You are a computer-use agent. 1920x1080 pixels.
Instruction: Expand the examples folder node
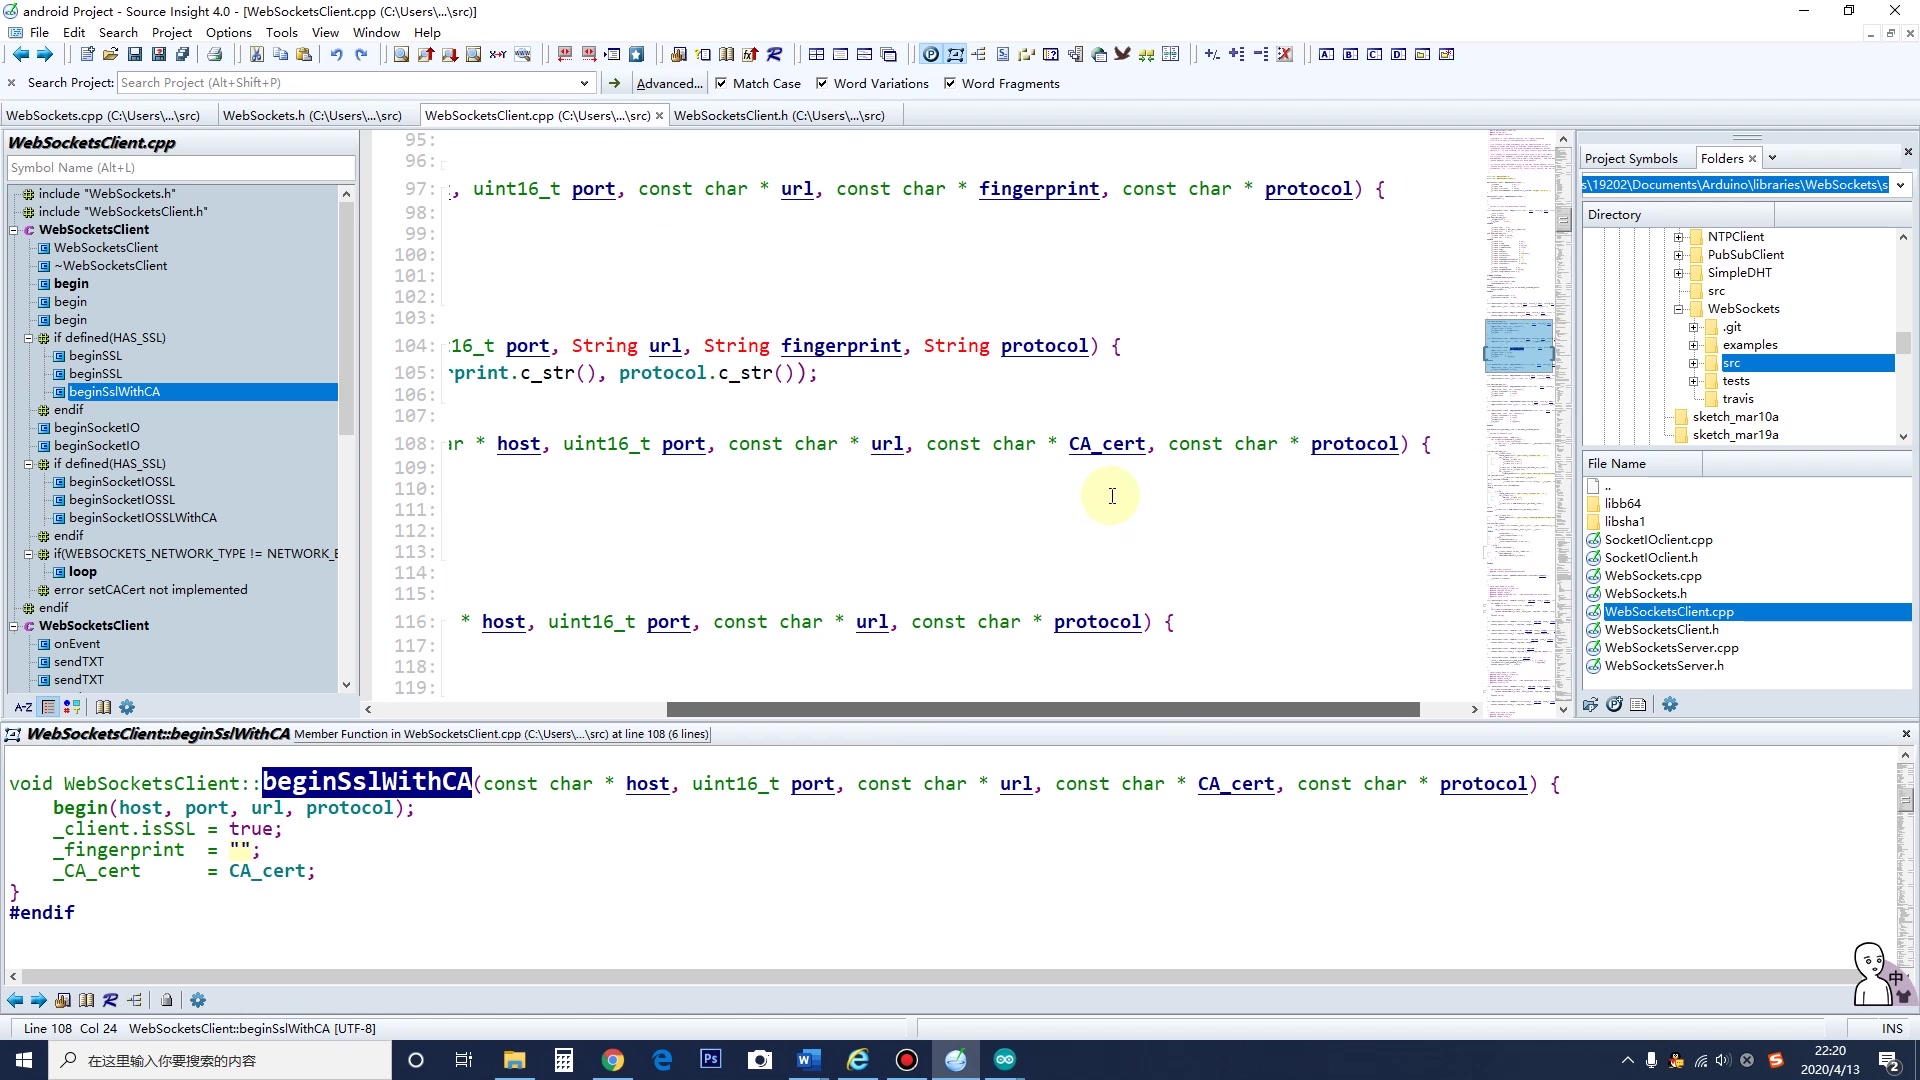[1693, 345]
